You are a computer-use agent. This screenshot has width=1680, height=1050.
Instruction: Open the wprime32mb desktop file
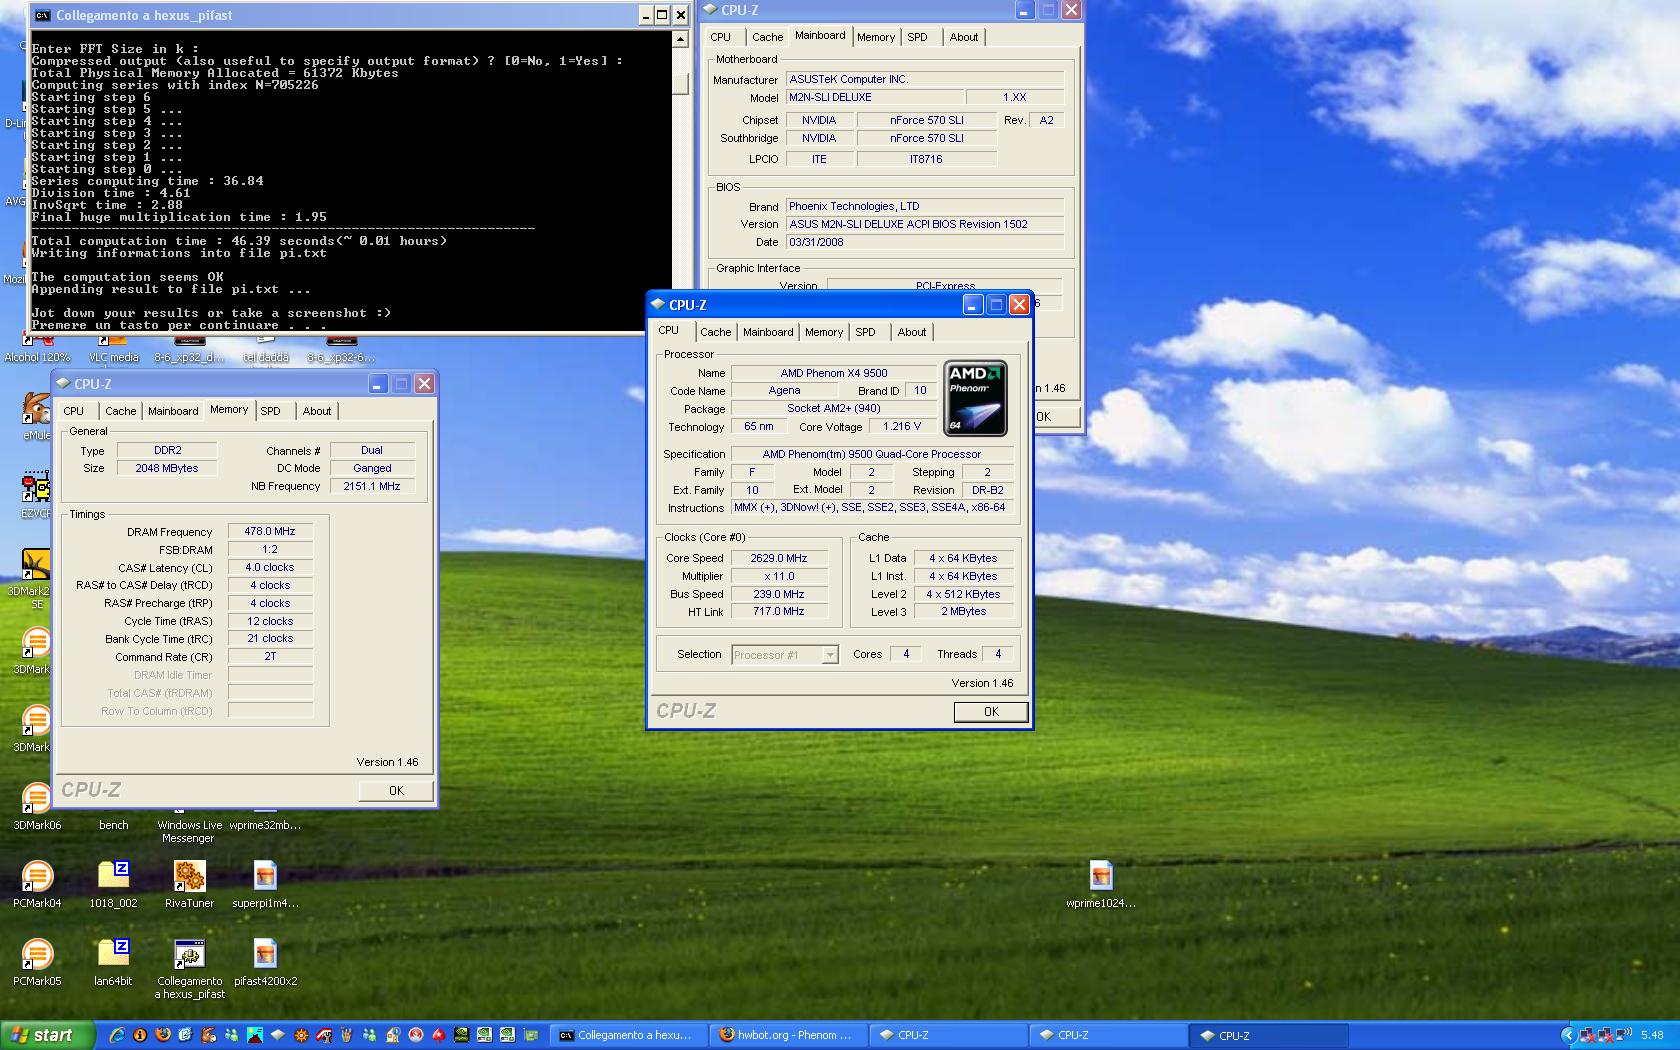(265, 825)
